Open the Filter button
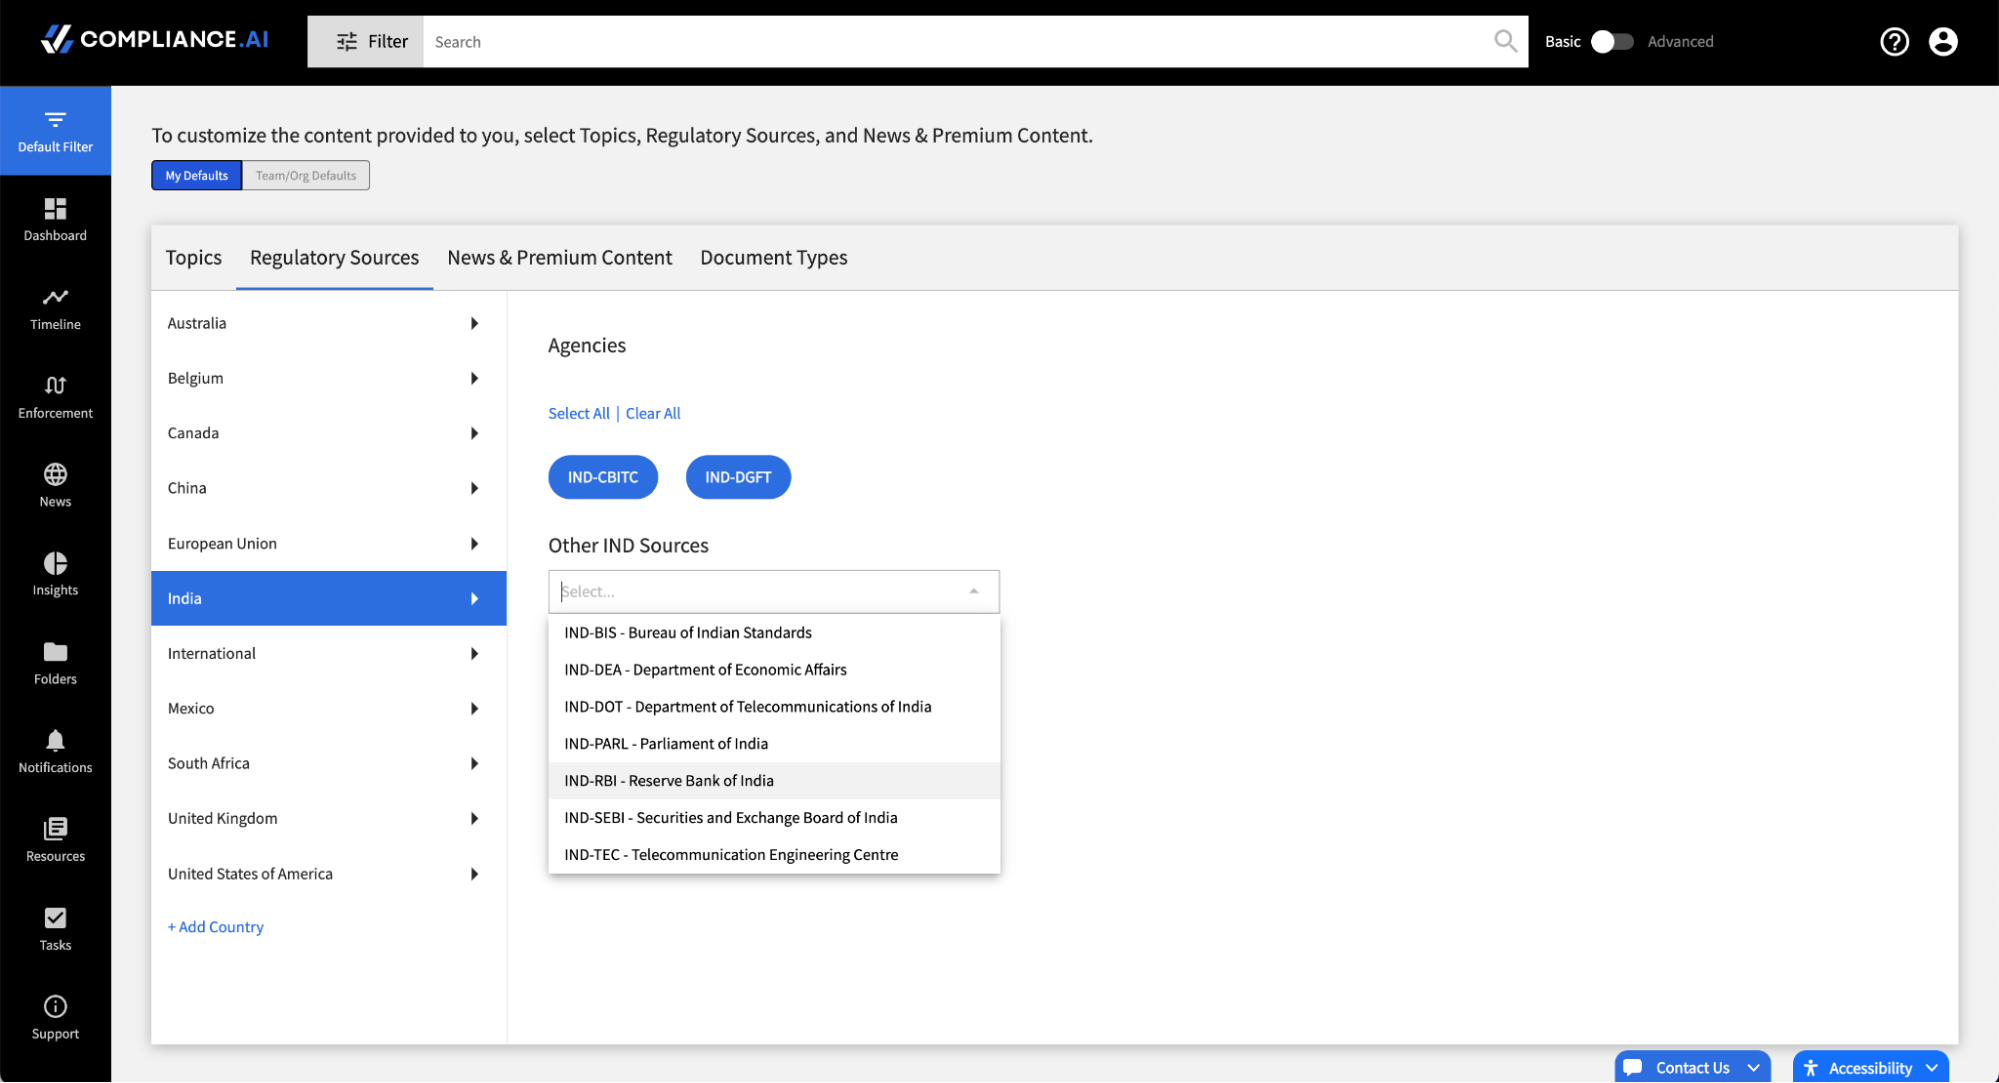1999x1083 pixels. pos(365,41)
